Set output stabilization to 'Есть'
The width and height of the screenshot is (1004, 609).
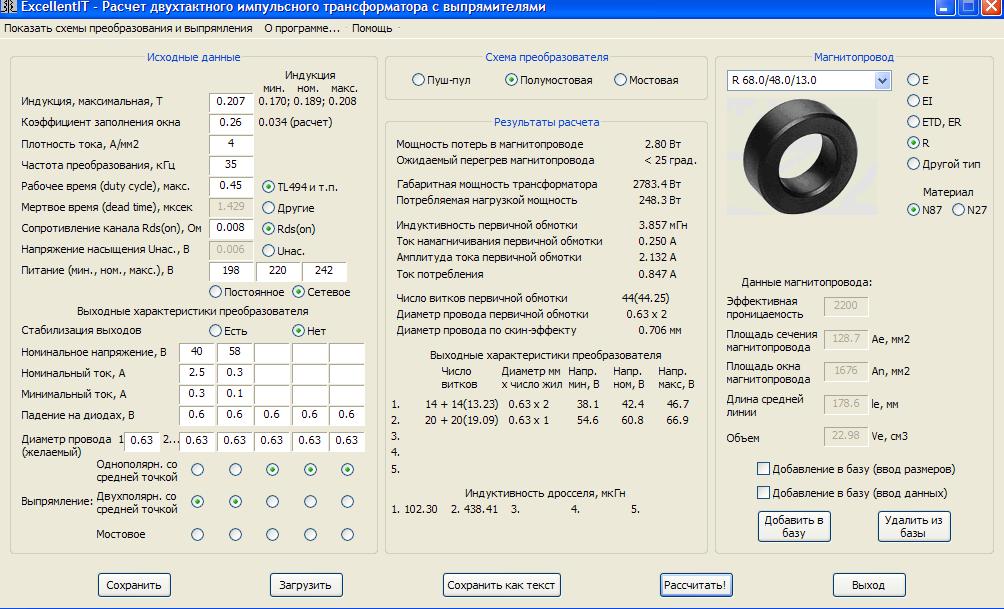216,331
